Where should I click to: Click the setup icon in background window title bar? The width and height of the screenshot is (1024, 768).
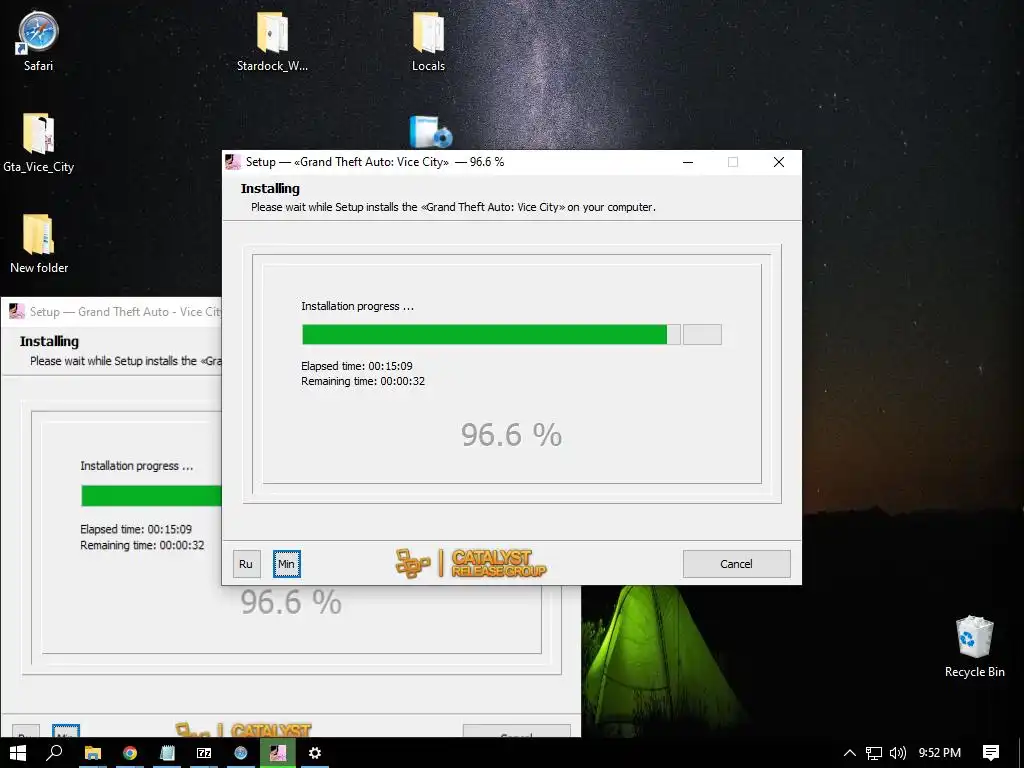(x=17, y=312)
